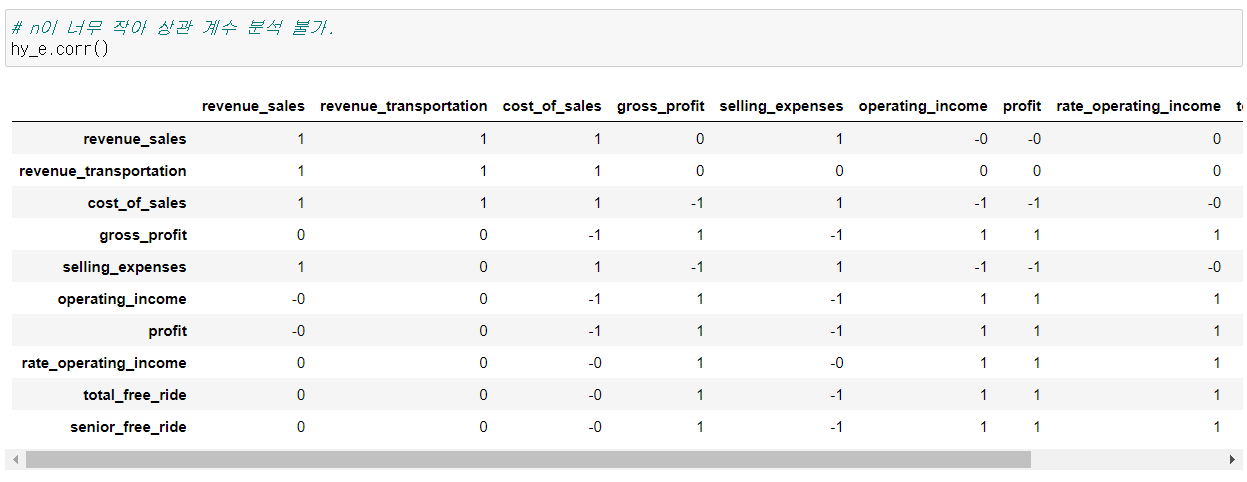Click revenue_transportation row's selling_expenses value
Viewport: 1247px width, 482px height.
[839, 171]
